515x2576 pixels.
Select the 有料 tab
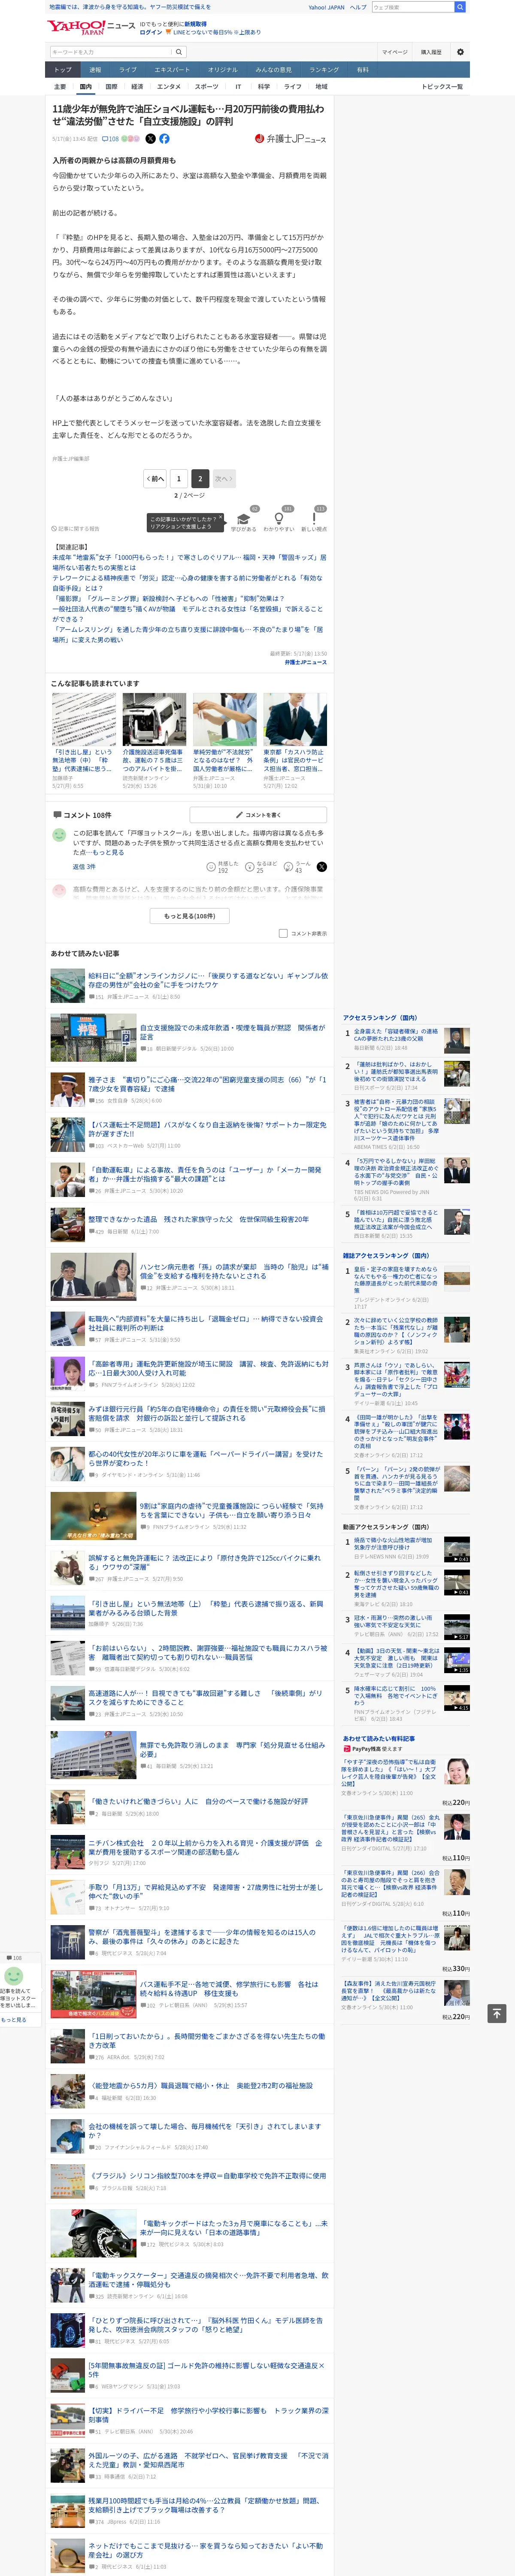pyautogui.click(x=363, y=70)
